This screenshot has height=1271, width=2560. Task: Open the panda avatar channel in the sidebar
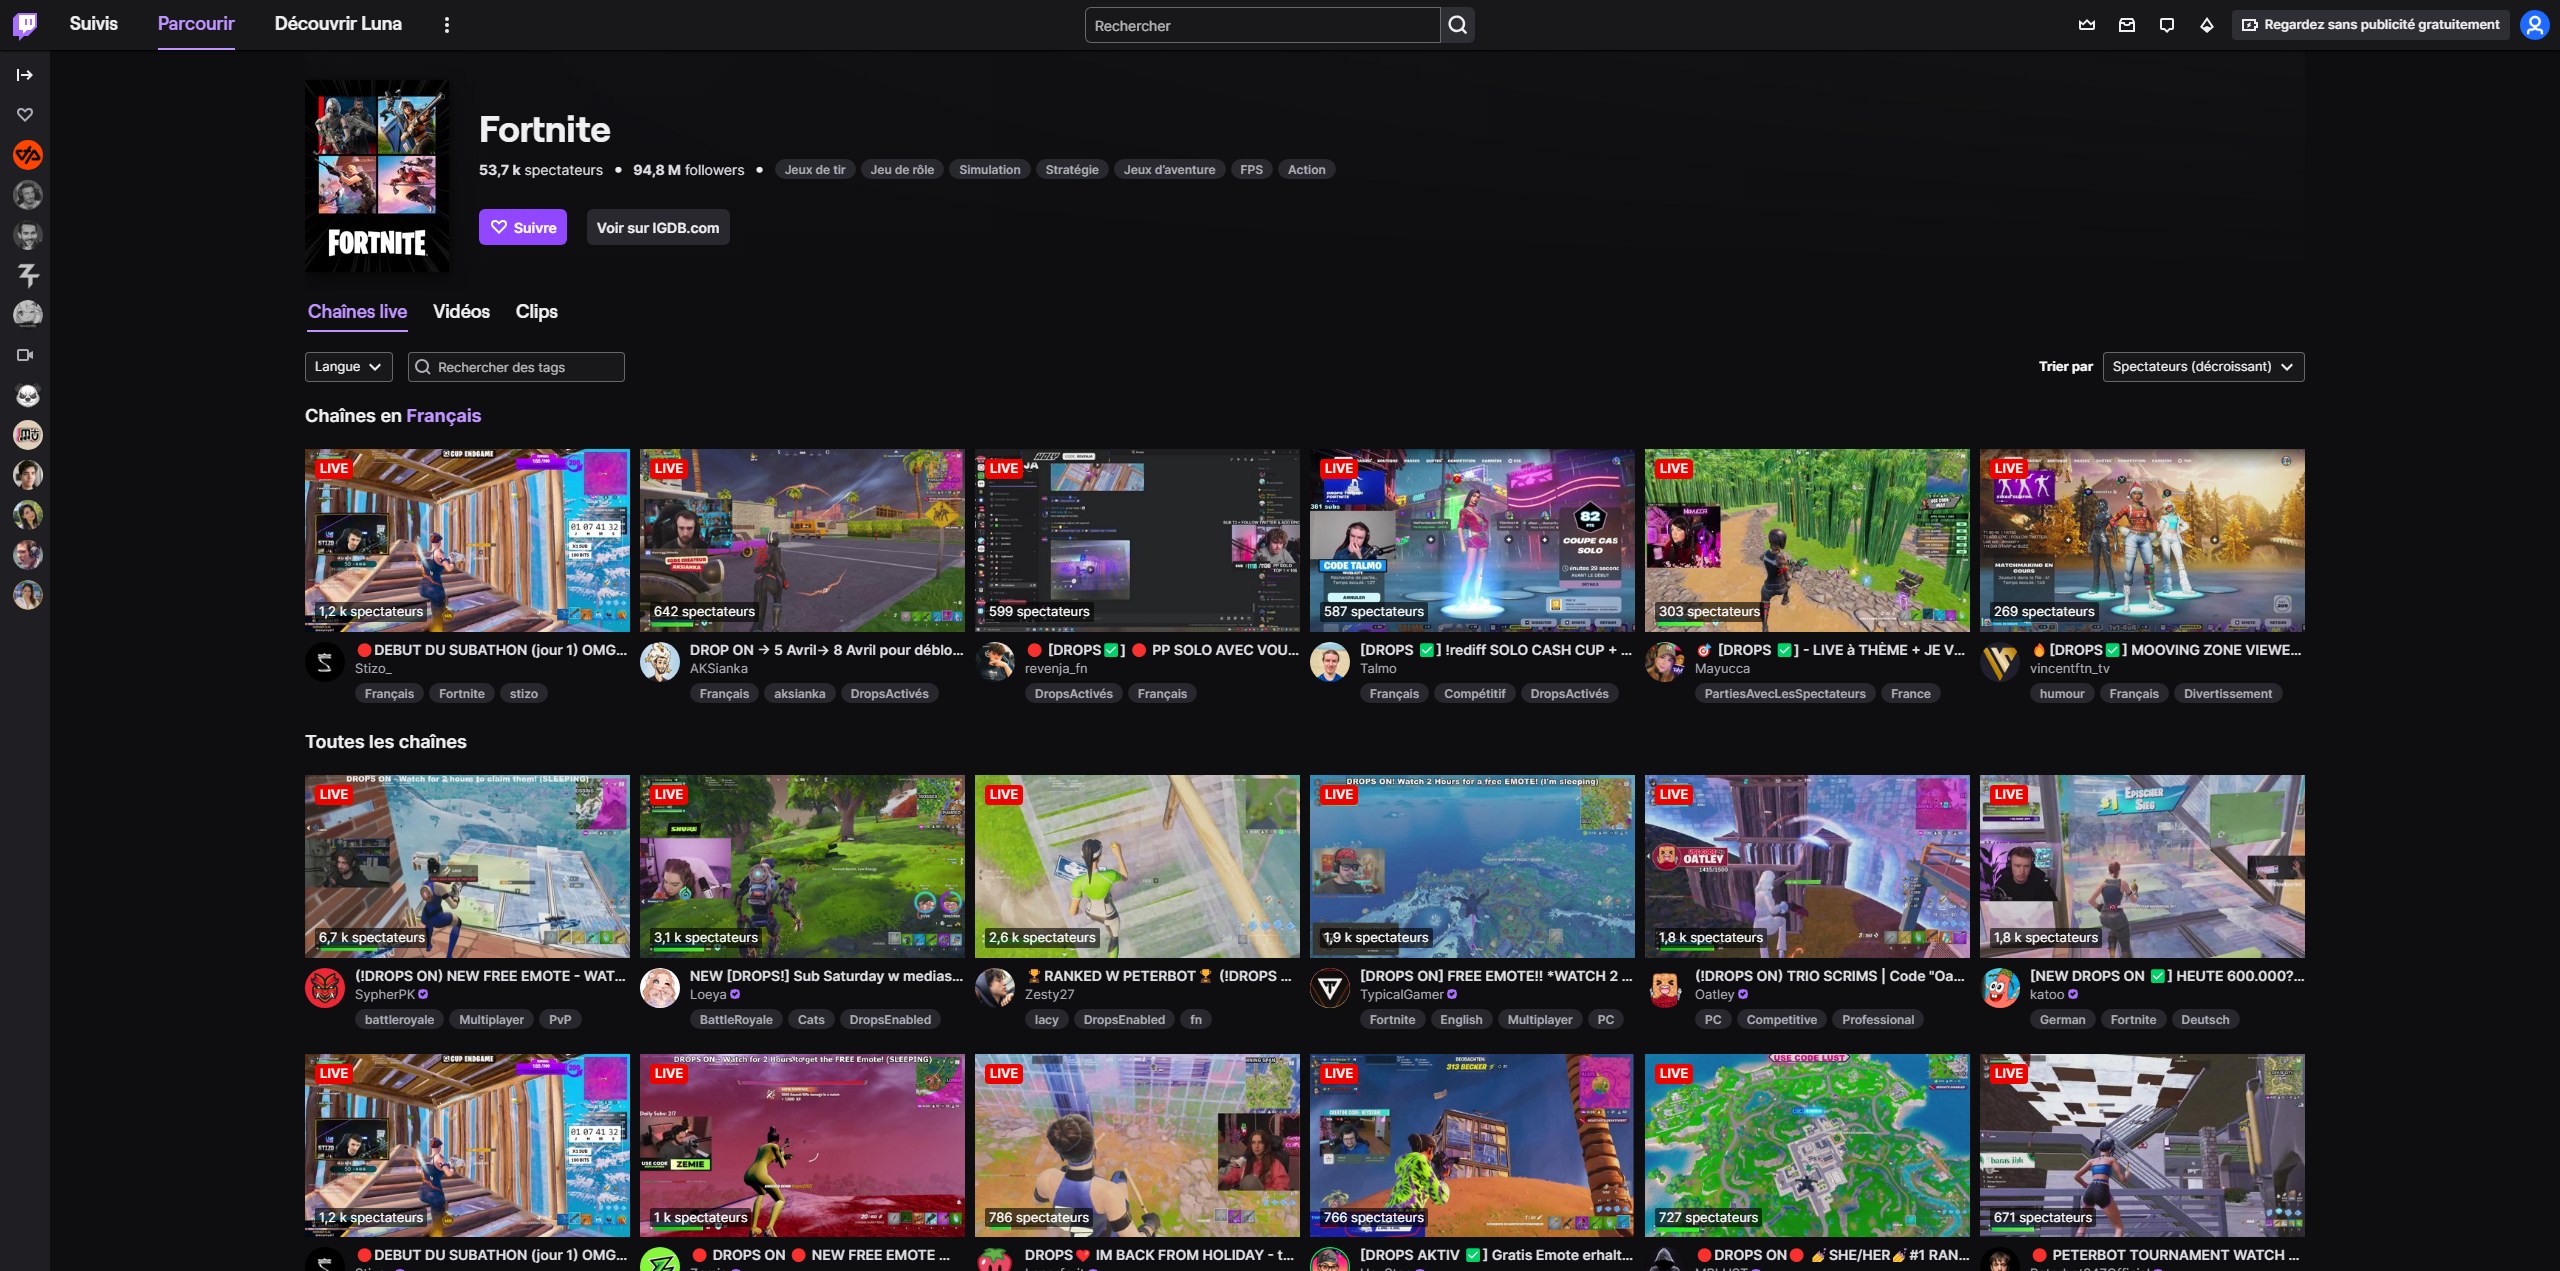click(x=27, y=395)
